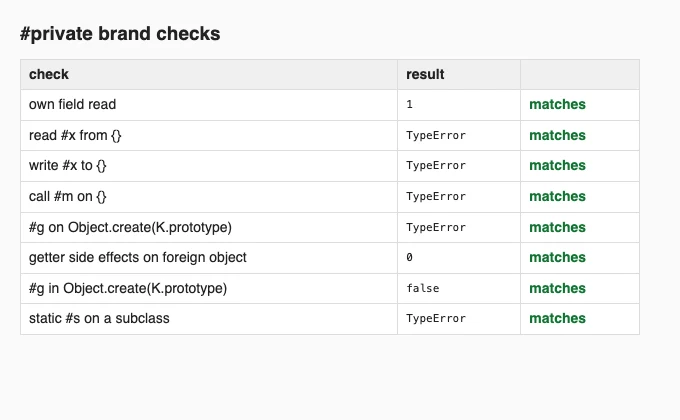Select the 'read #x from {}' cell
This screenshot has height=420, width=680.
pos(209,135)
